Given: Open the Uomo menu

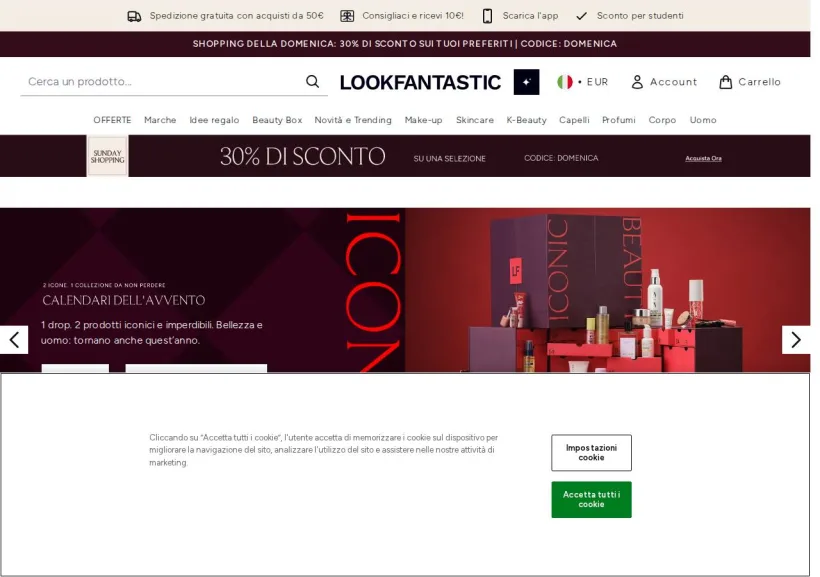Looking at the screenshot, I should tap(703, 120).
